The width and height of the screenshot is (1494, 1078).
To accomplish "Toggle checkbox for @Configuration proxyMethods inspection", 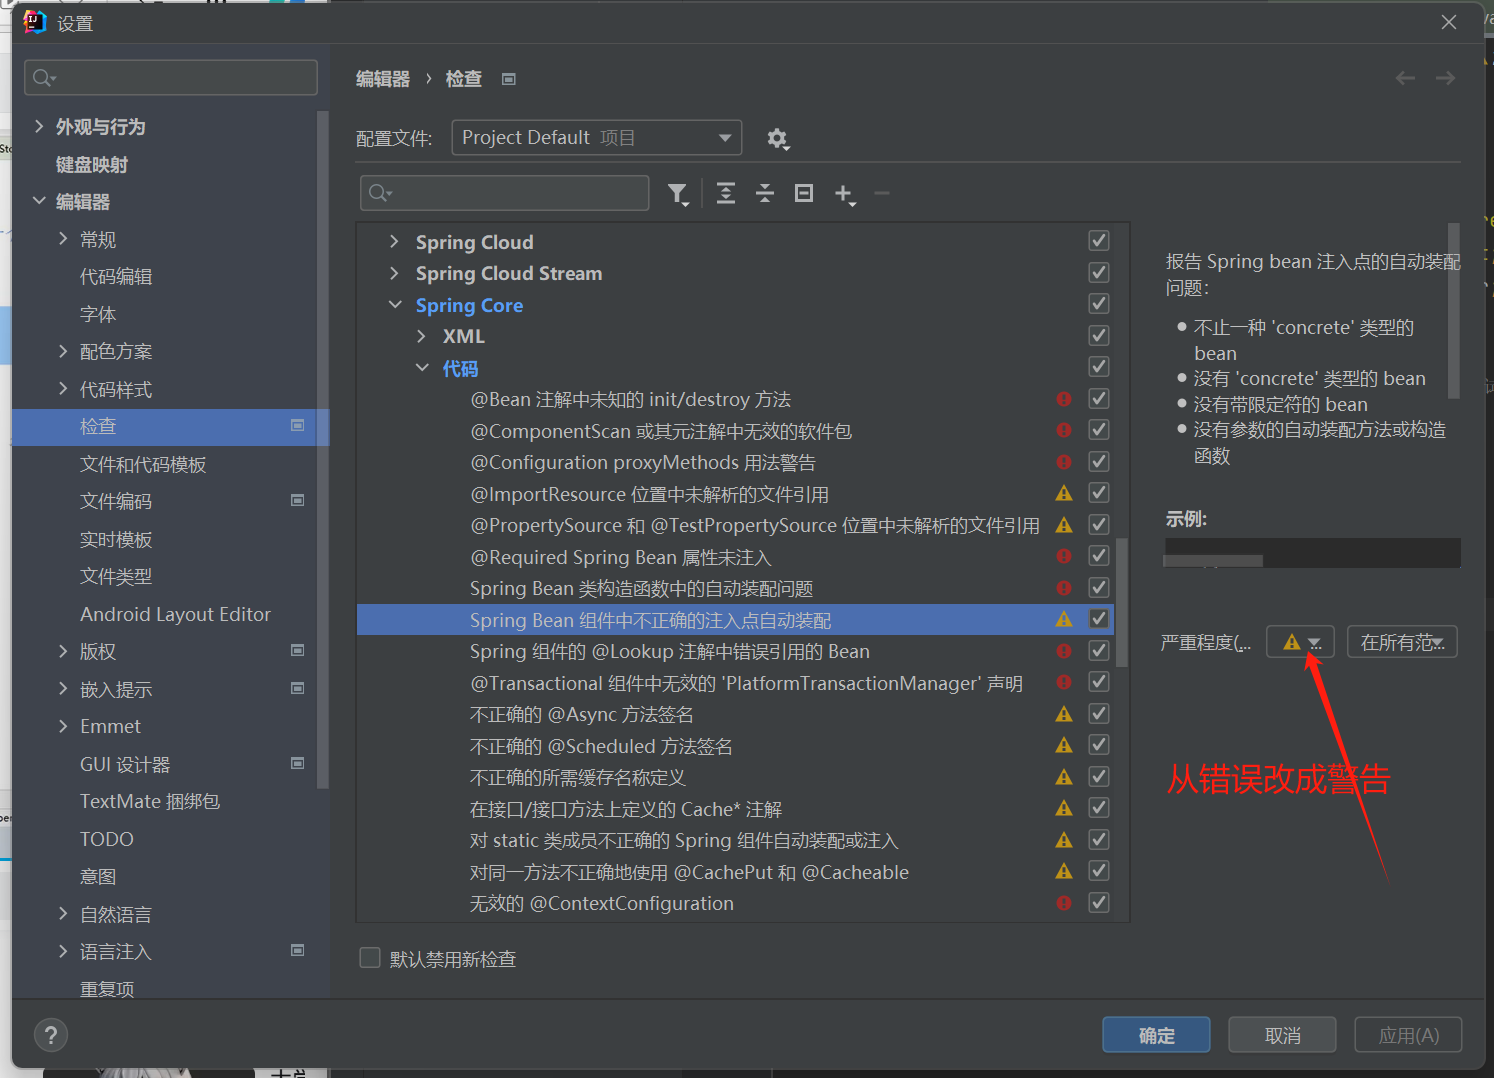I will tap(1099, 462).
